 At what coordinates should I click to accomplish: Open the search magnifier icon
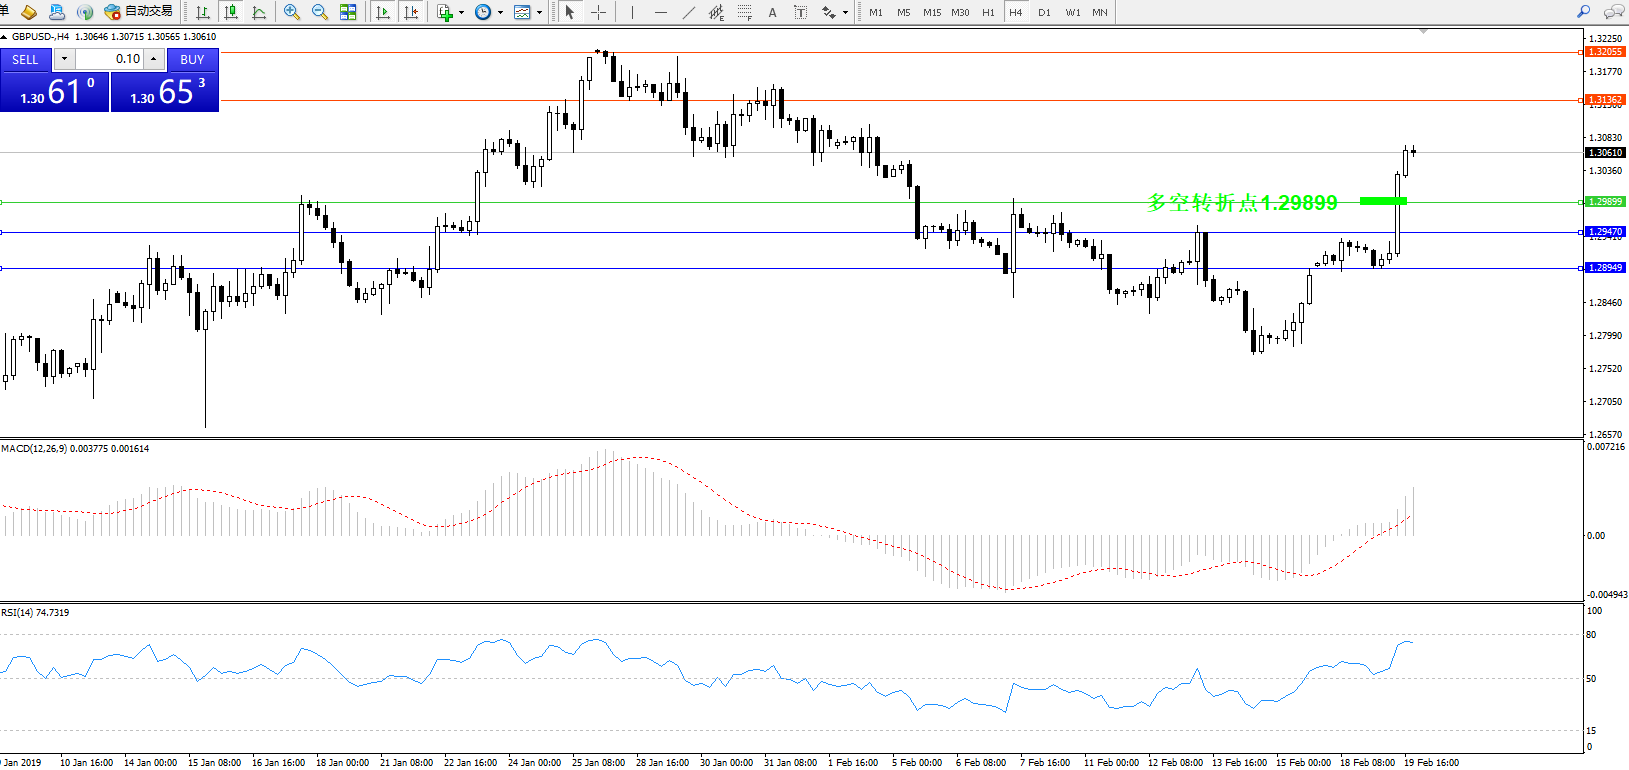pyautogui.click(x=1583, y=12)
